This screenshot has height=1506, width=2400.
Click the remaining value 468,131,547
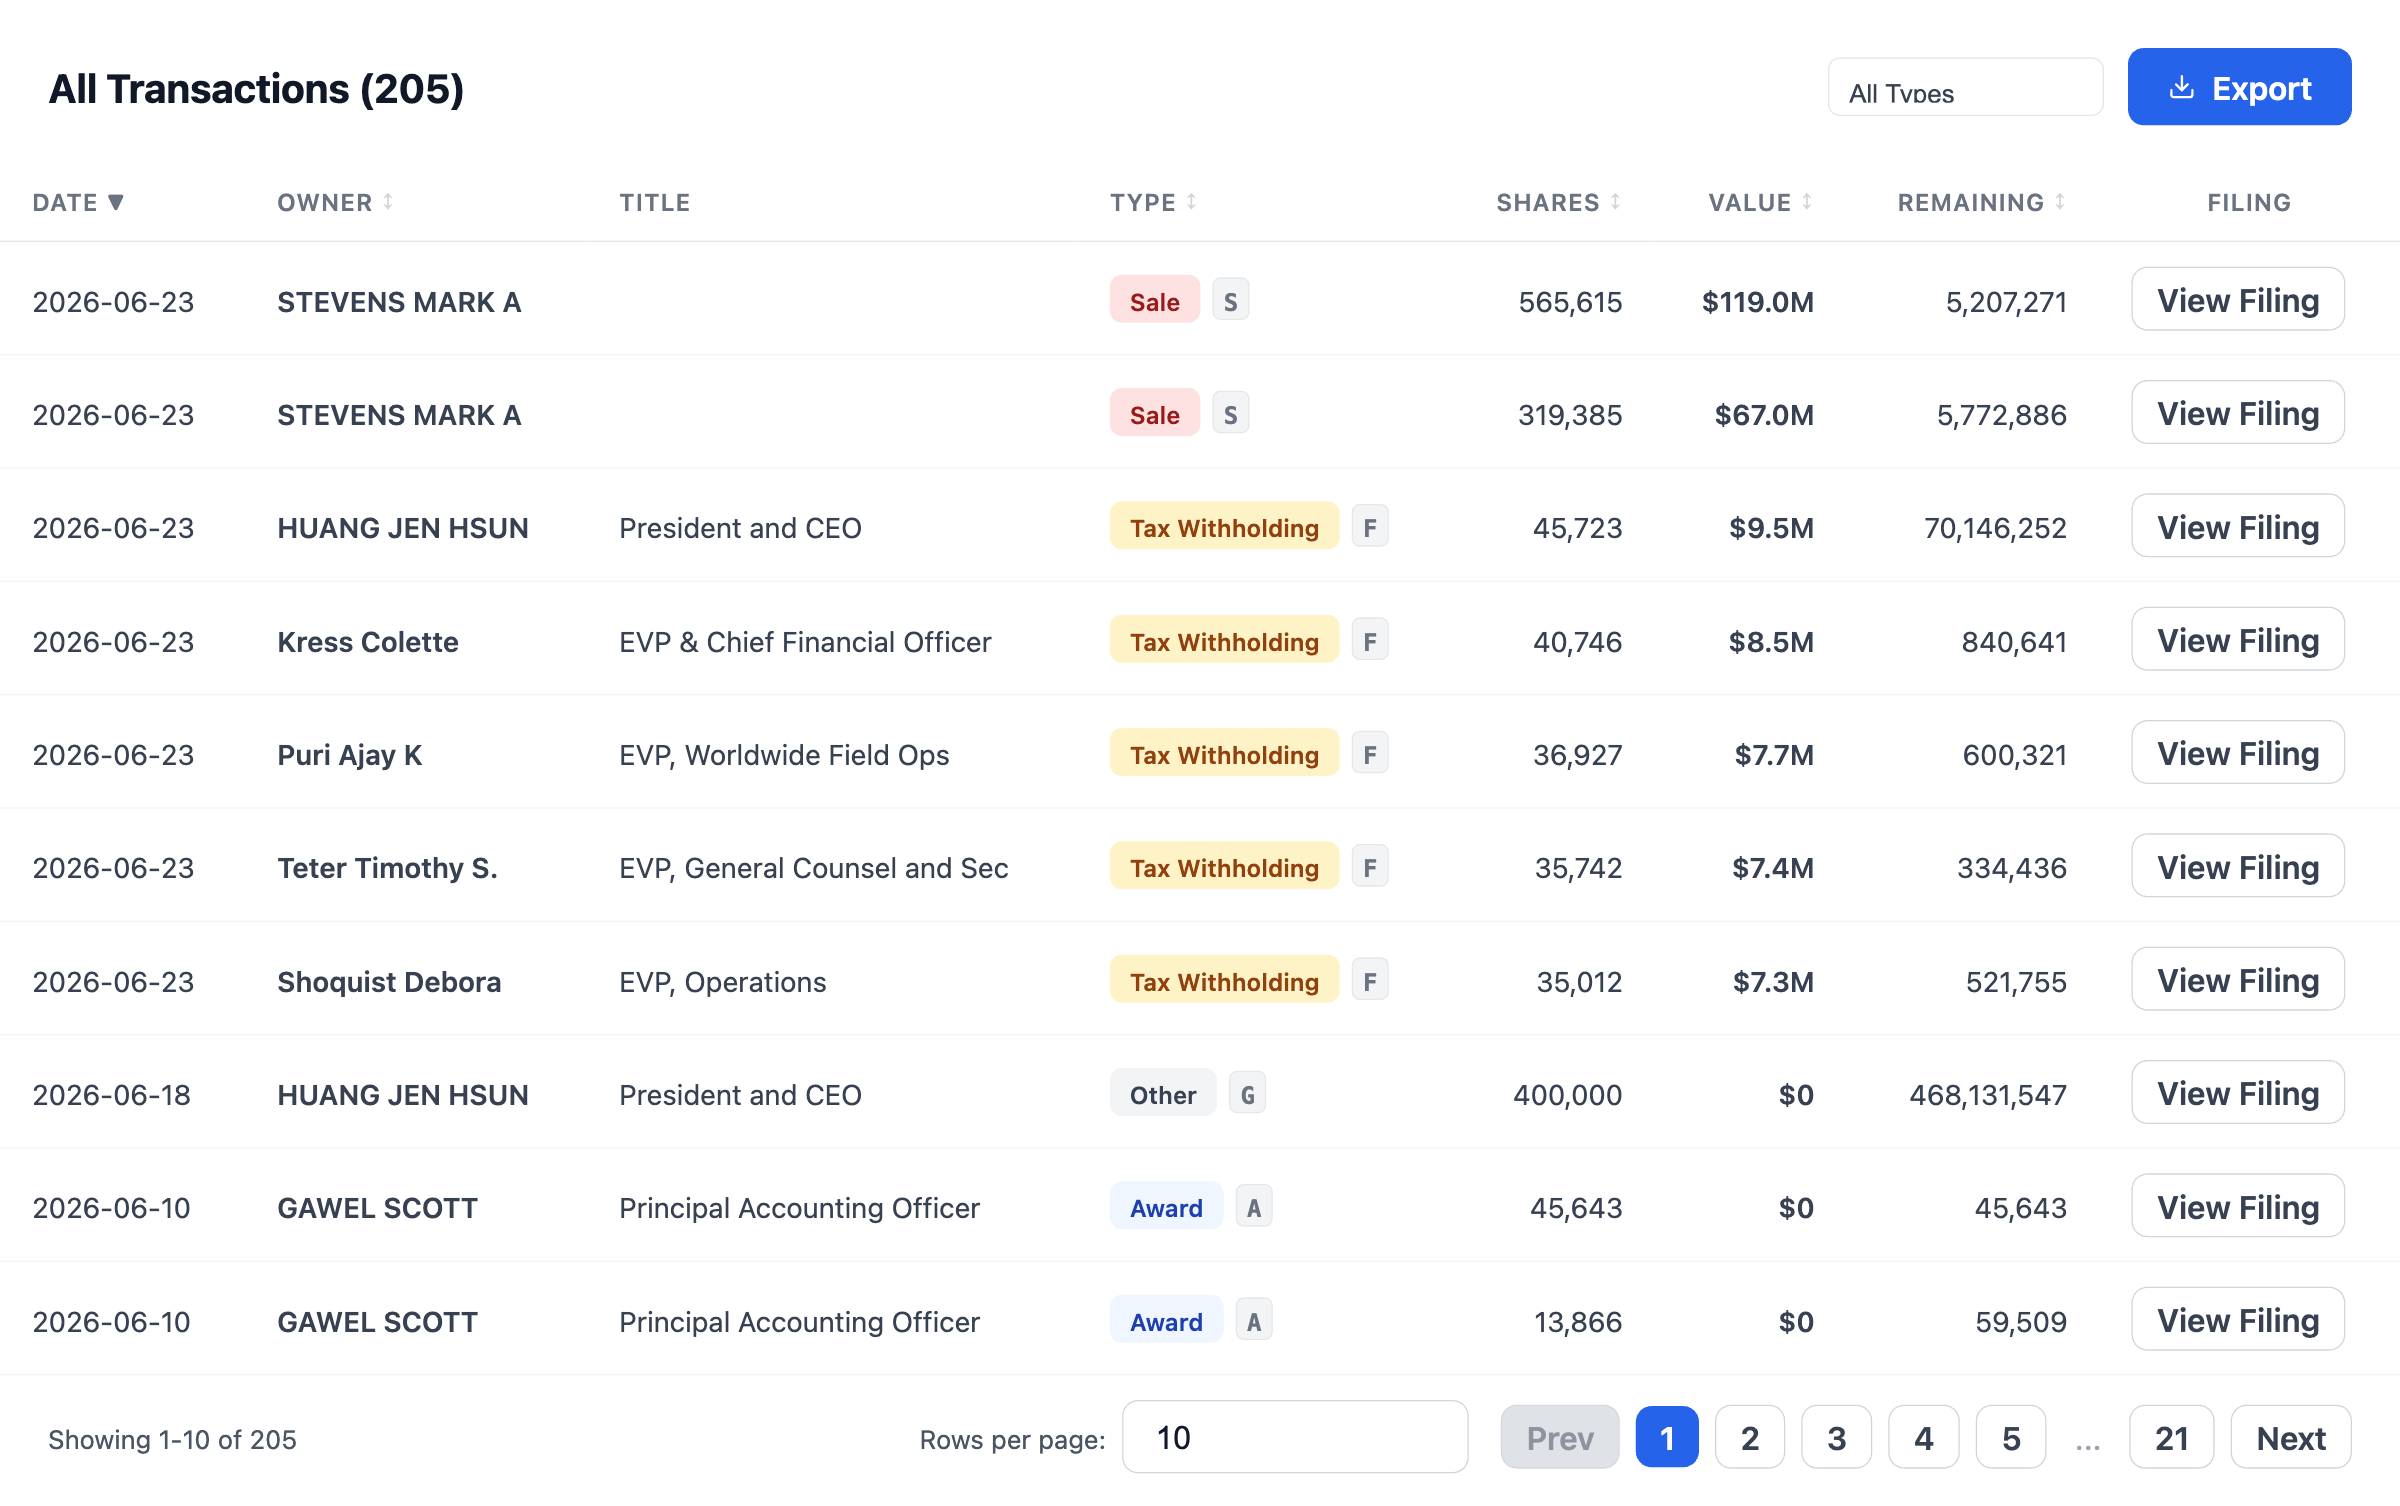click(1988, 1094)
